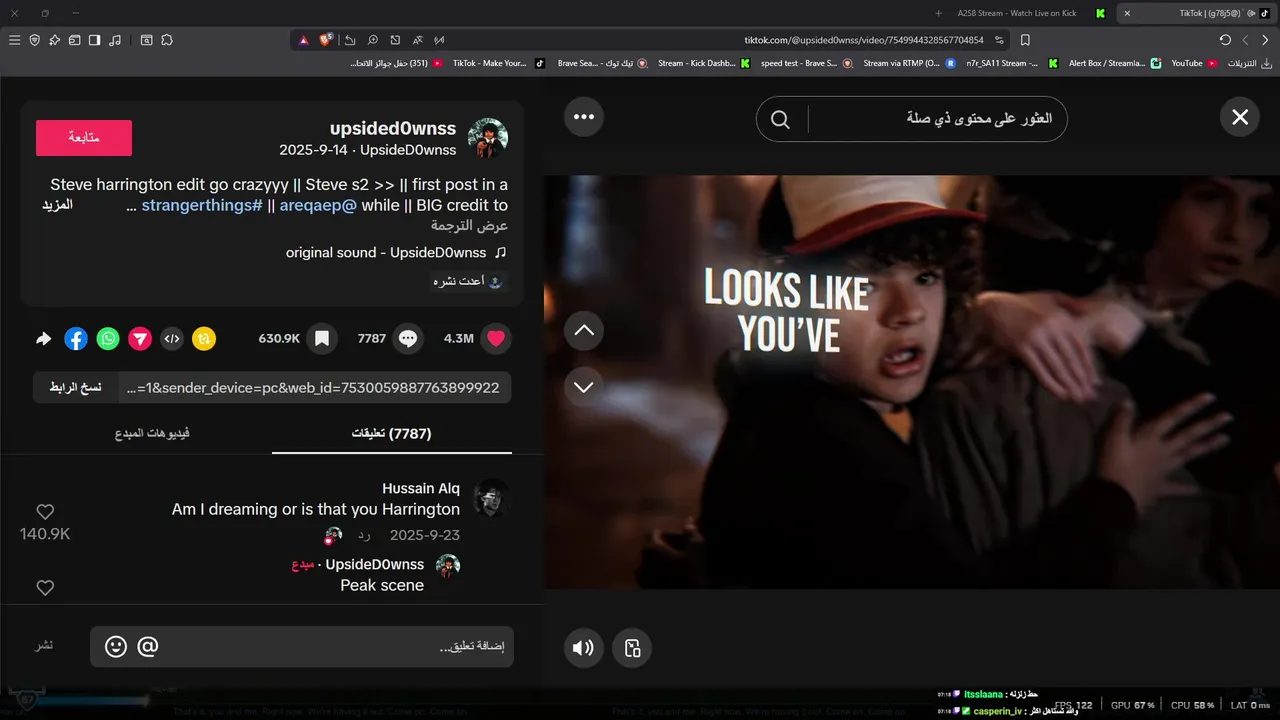1280x720 pixels.
Task: Open the extensions puzzle piece icon
Action: coord(167,40)
